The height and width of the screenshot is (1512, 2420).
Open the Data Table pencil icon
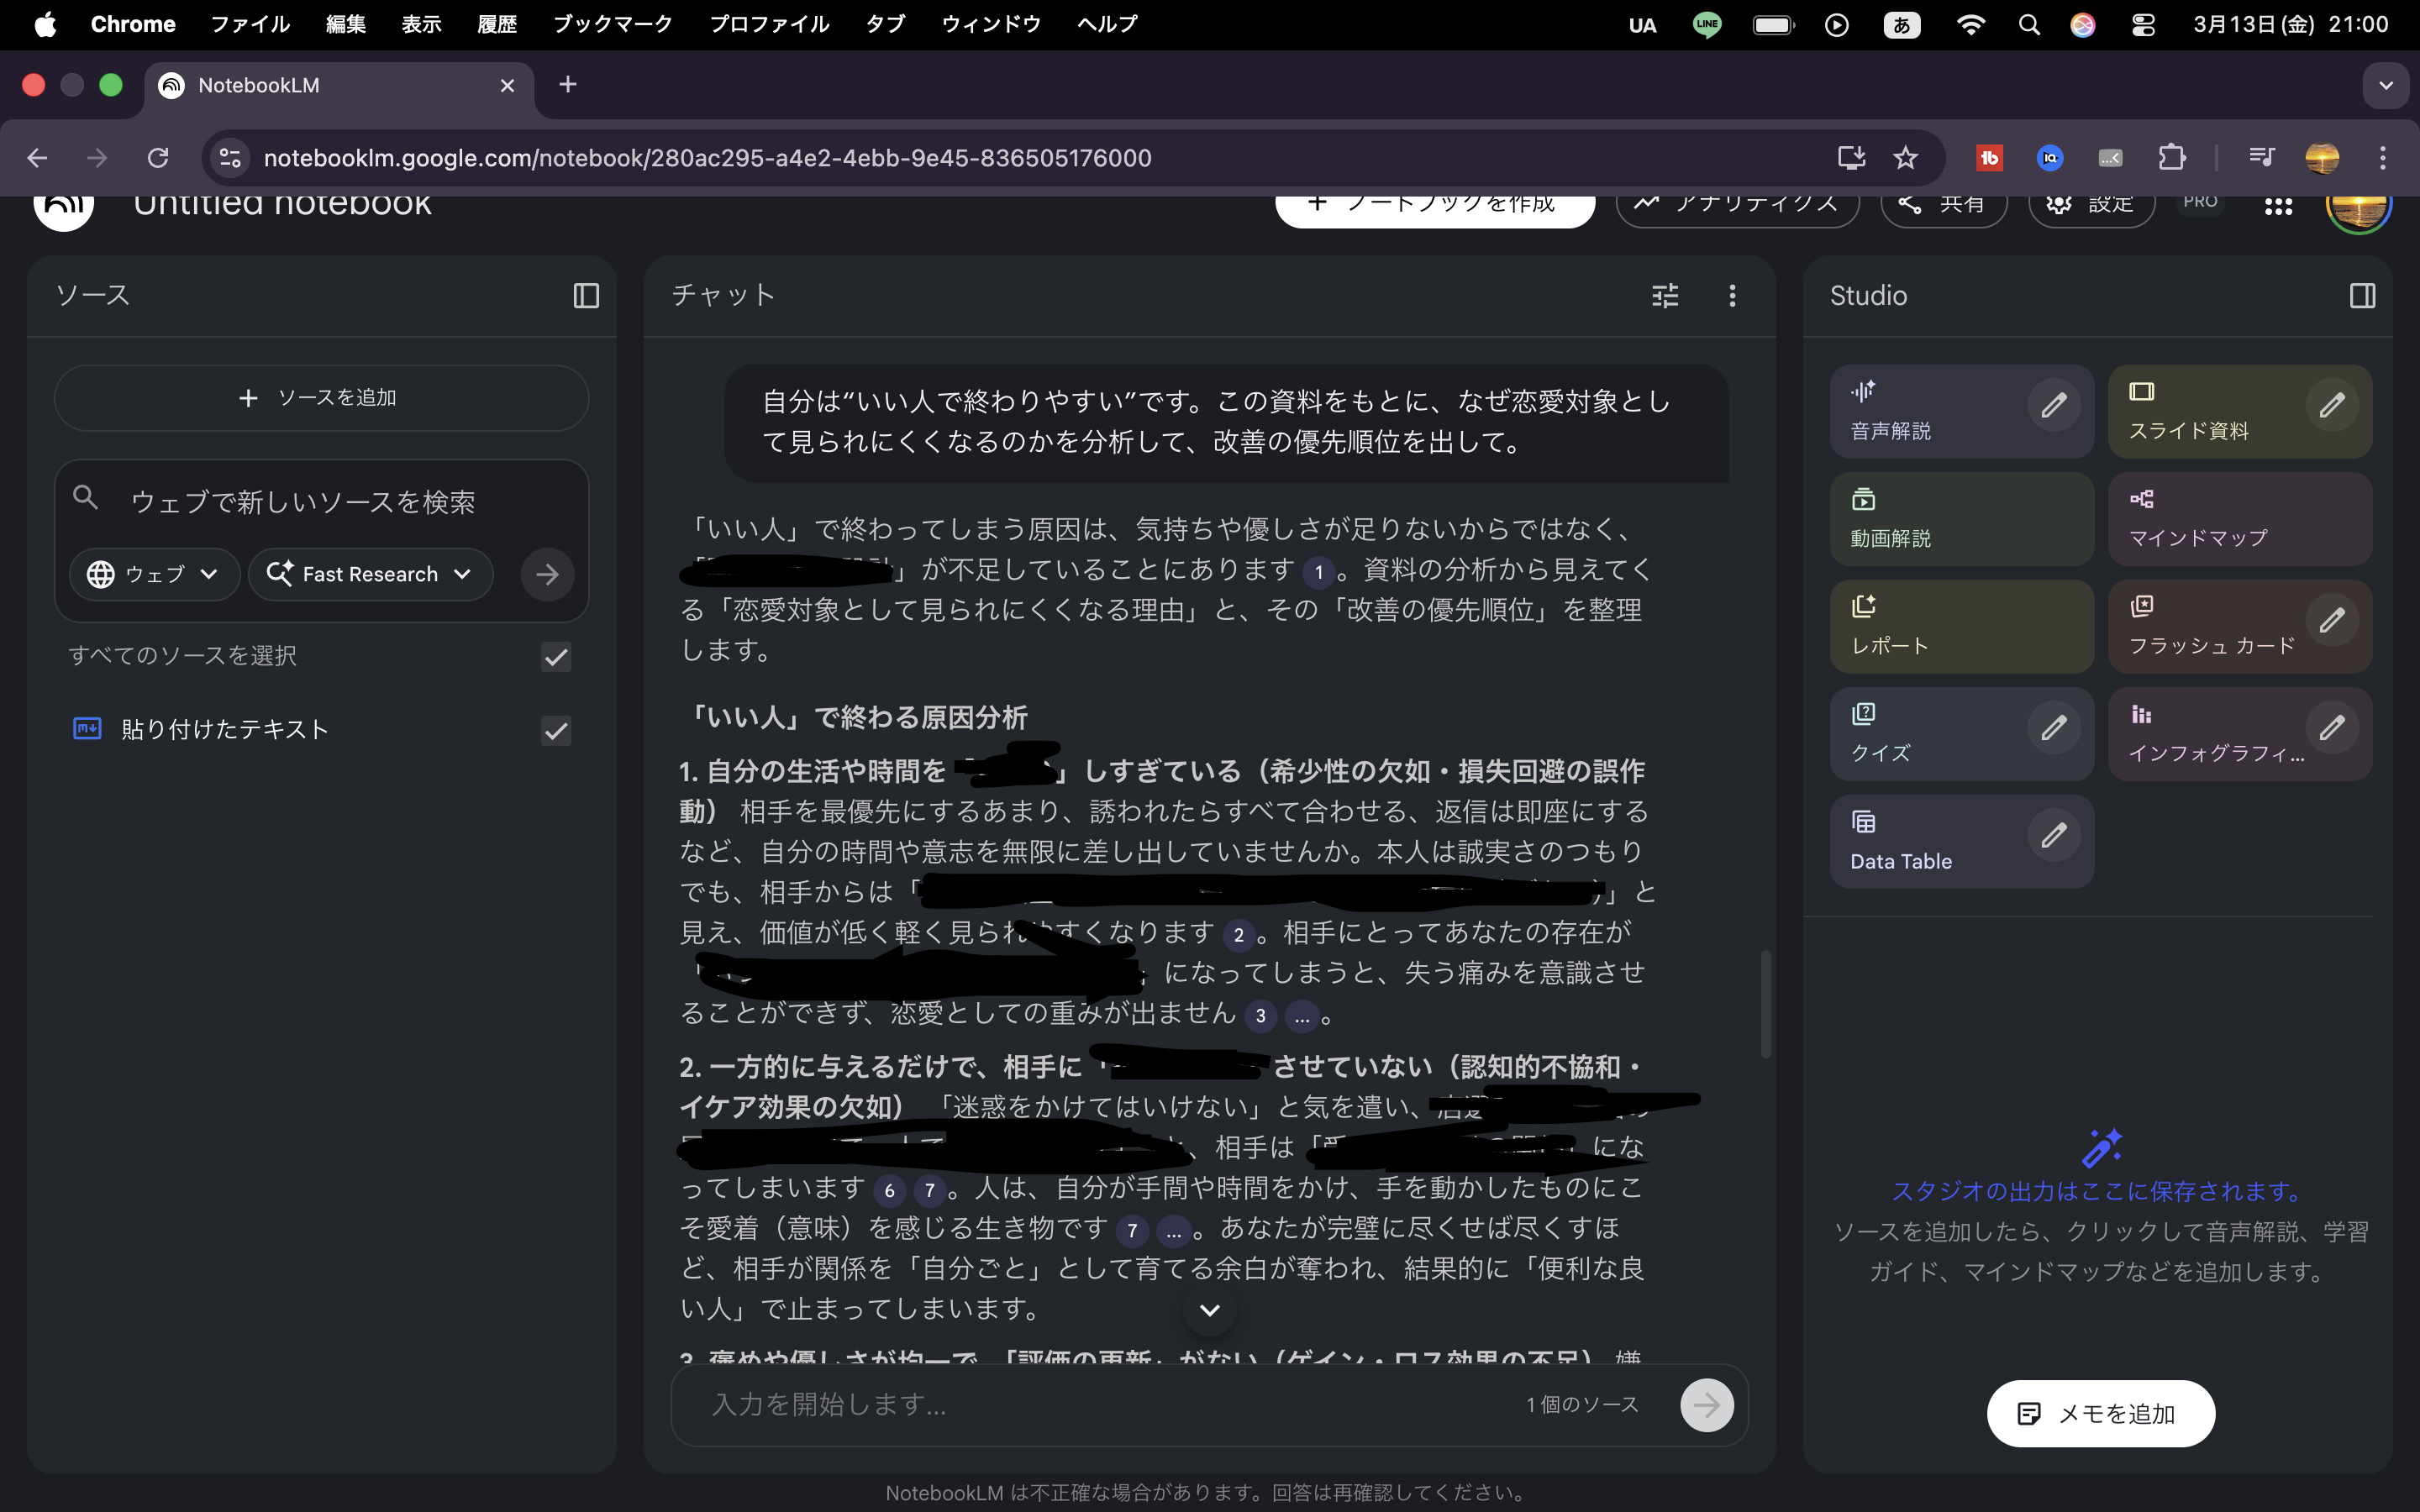coord(2054,835)
